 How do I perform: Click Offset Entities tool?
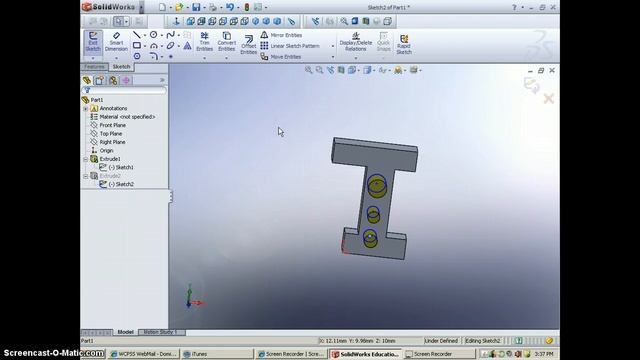(x=248, y=44)
